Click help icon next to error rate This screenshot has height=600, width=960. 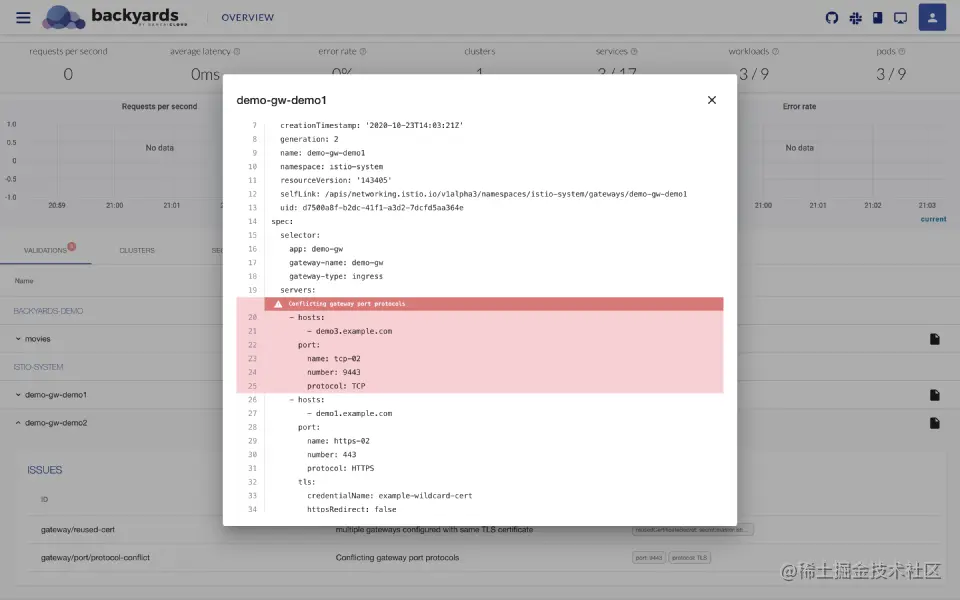tap(362, 51)
